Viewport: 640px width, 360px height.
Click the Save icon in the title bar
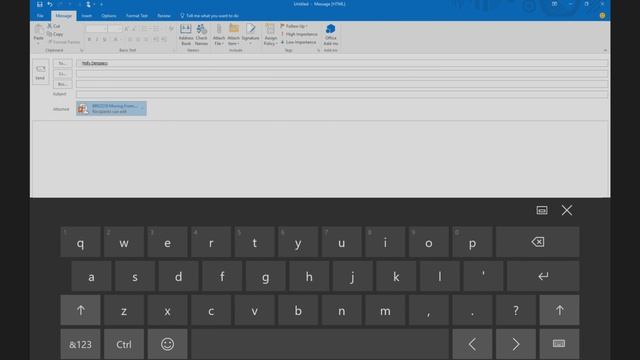[40, 4]
